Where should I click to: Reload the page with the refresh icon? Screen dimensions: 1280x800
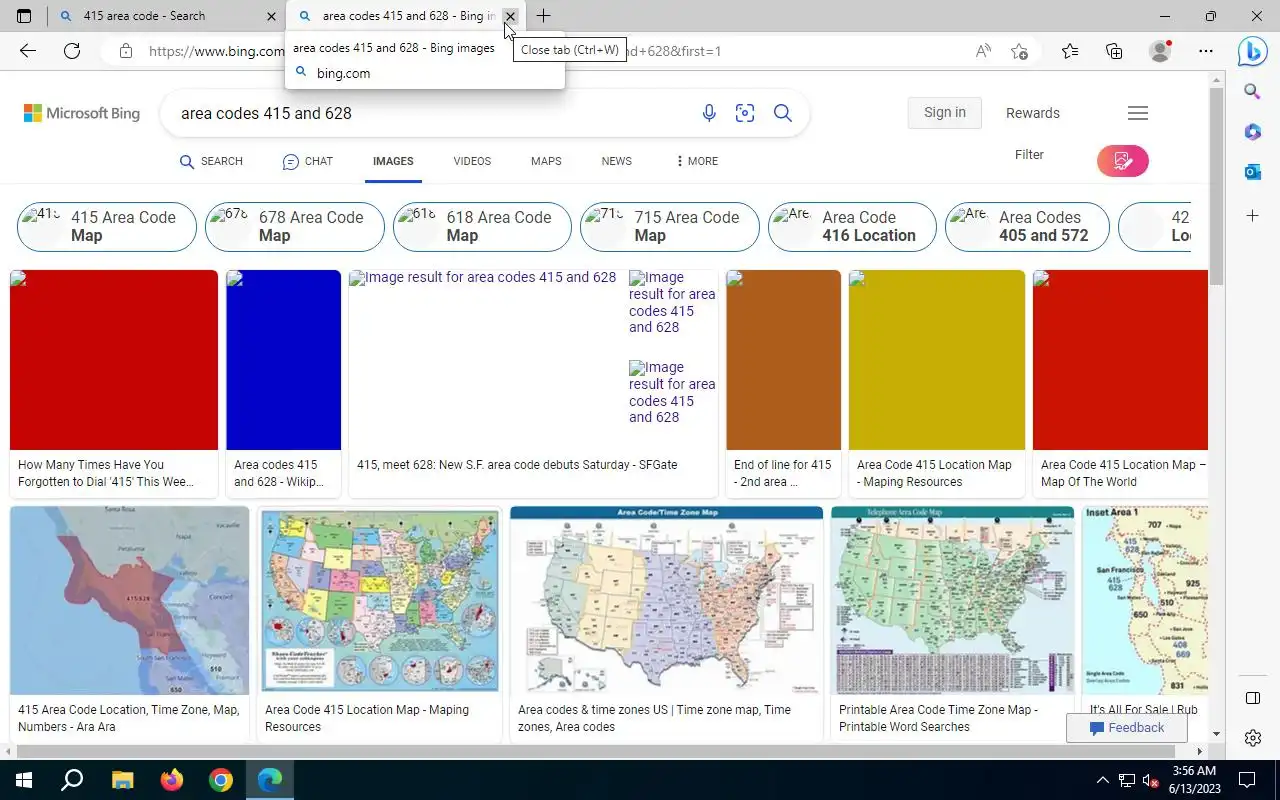(x=72, y=51)
